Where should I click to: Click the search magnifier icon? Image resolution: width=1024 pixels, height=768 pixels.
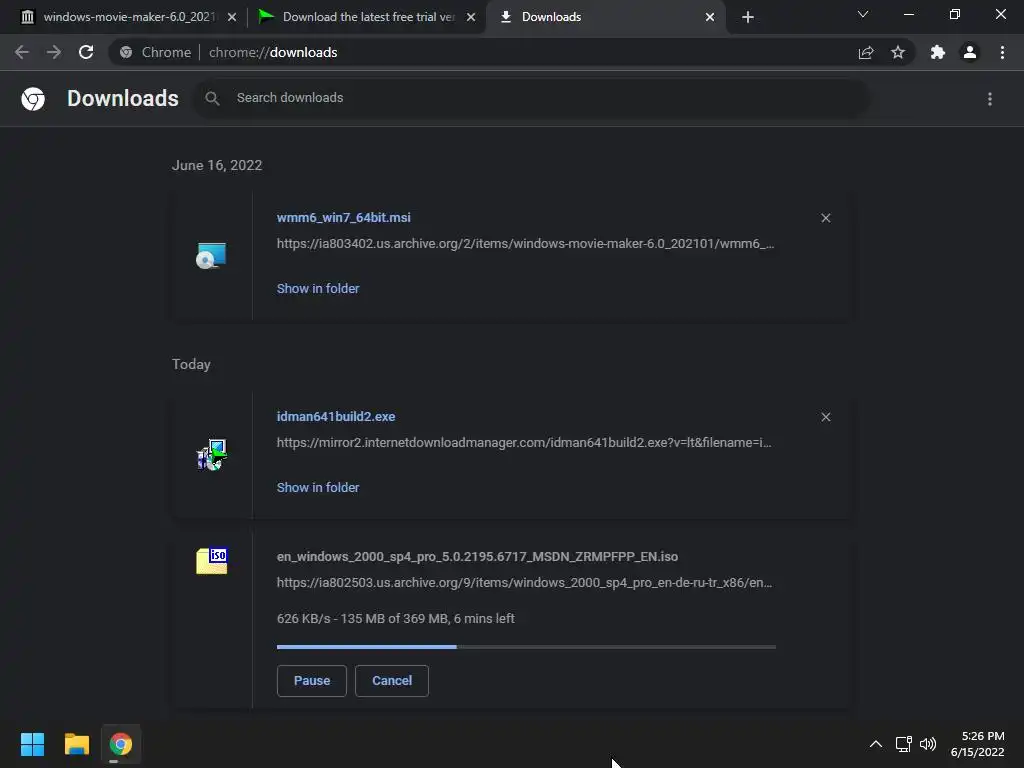[212, 98]
